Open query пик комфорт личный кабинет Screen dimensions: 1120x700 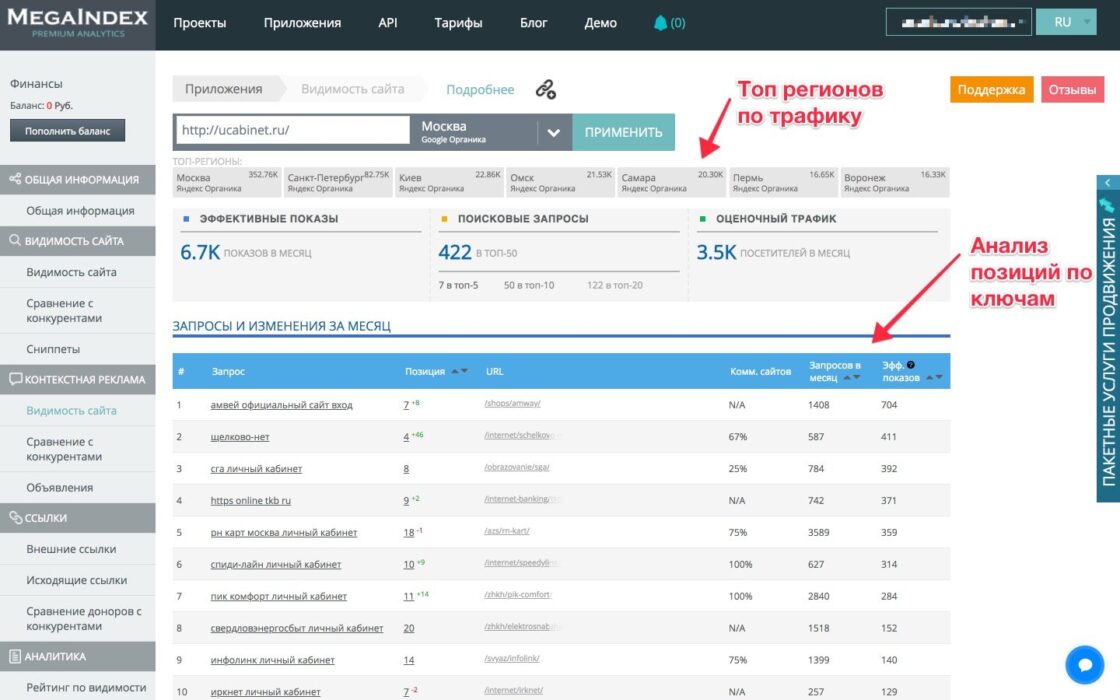[278, 596]
